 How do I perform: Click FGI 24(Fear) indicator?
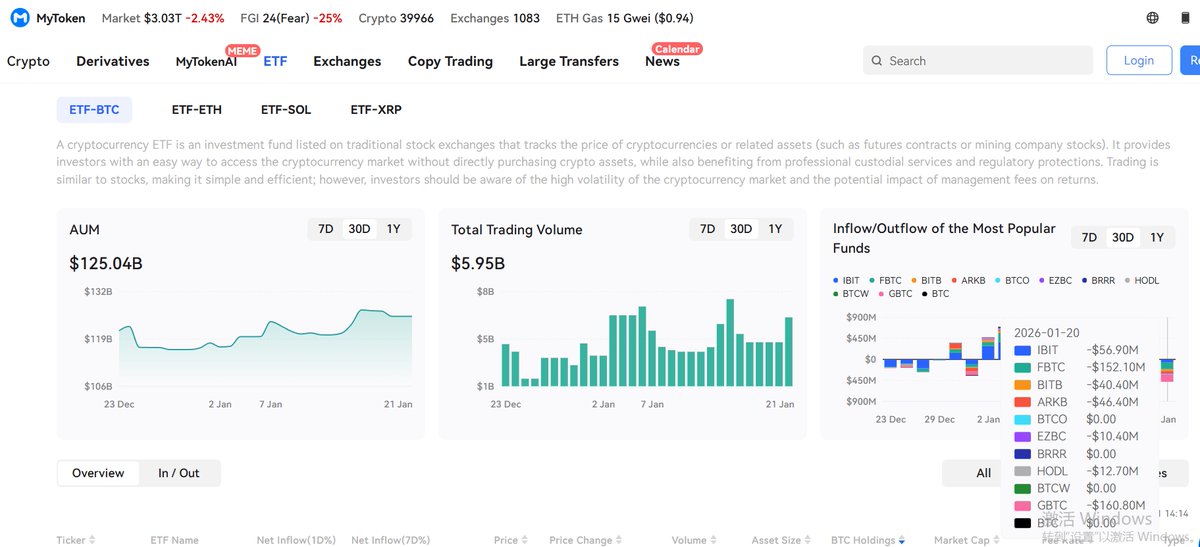[291, 18]
